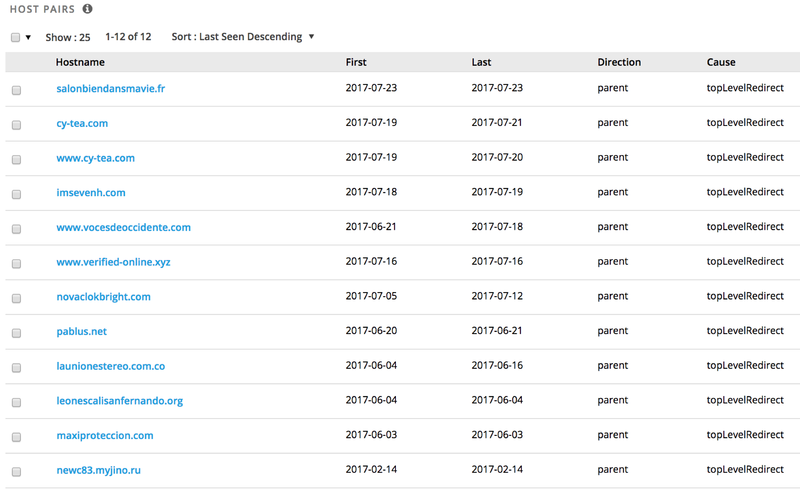Screen dimensions: 800x492
Task: Open the select-all dropdown arrow
Action: point(29,37)
